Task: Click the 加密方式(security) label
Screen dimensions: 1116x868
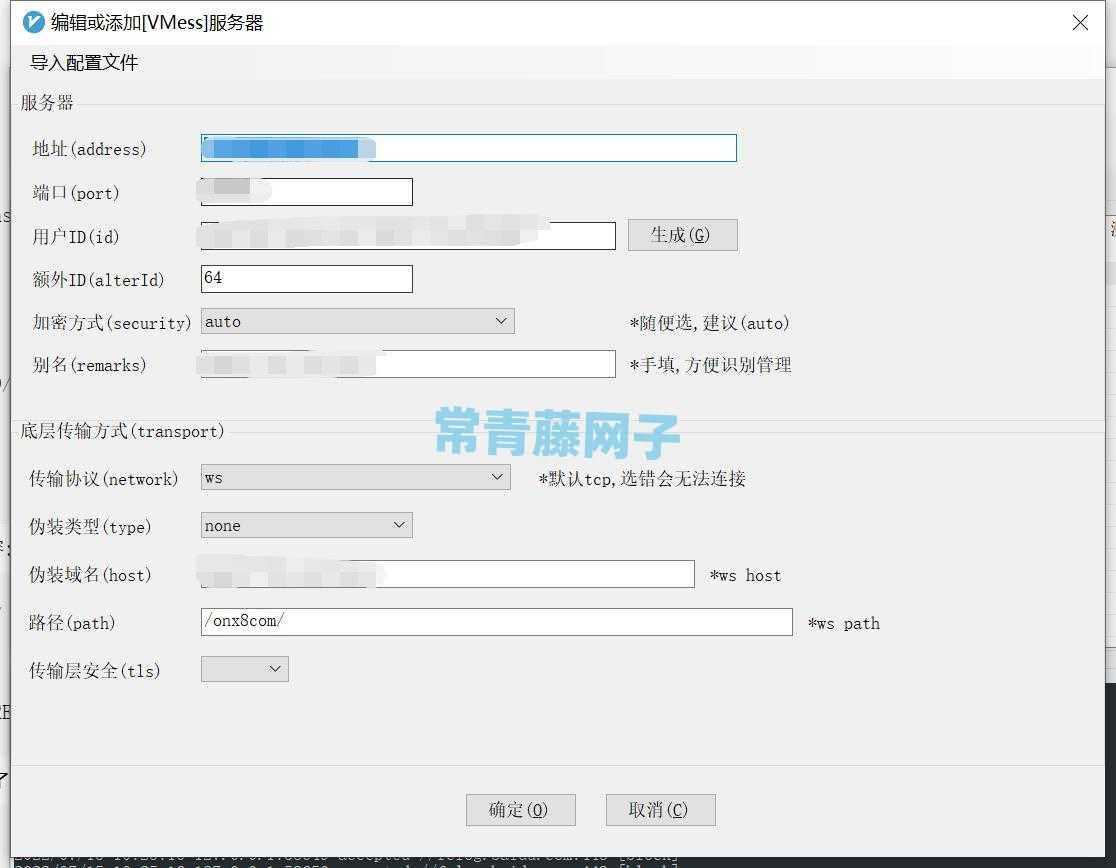Action: (x=112, y=323)
